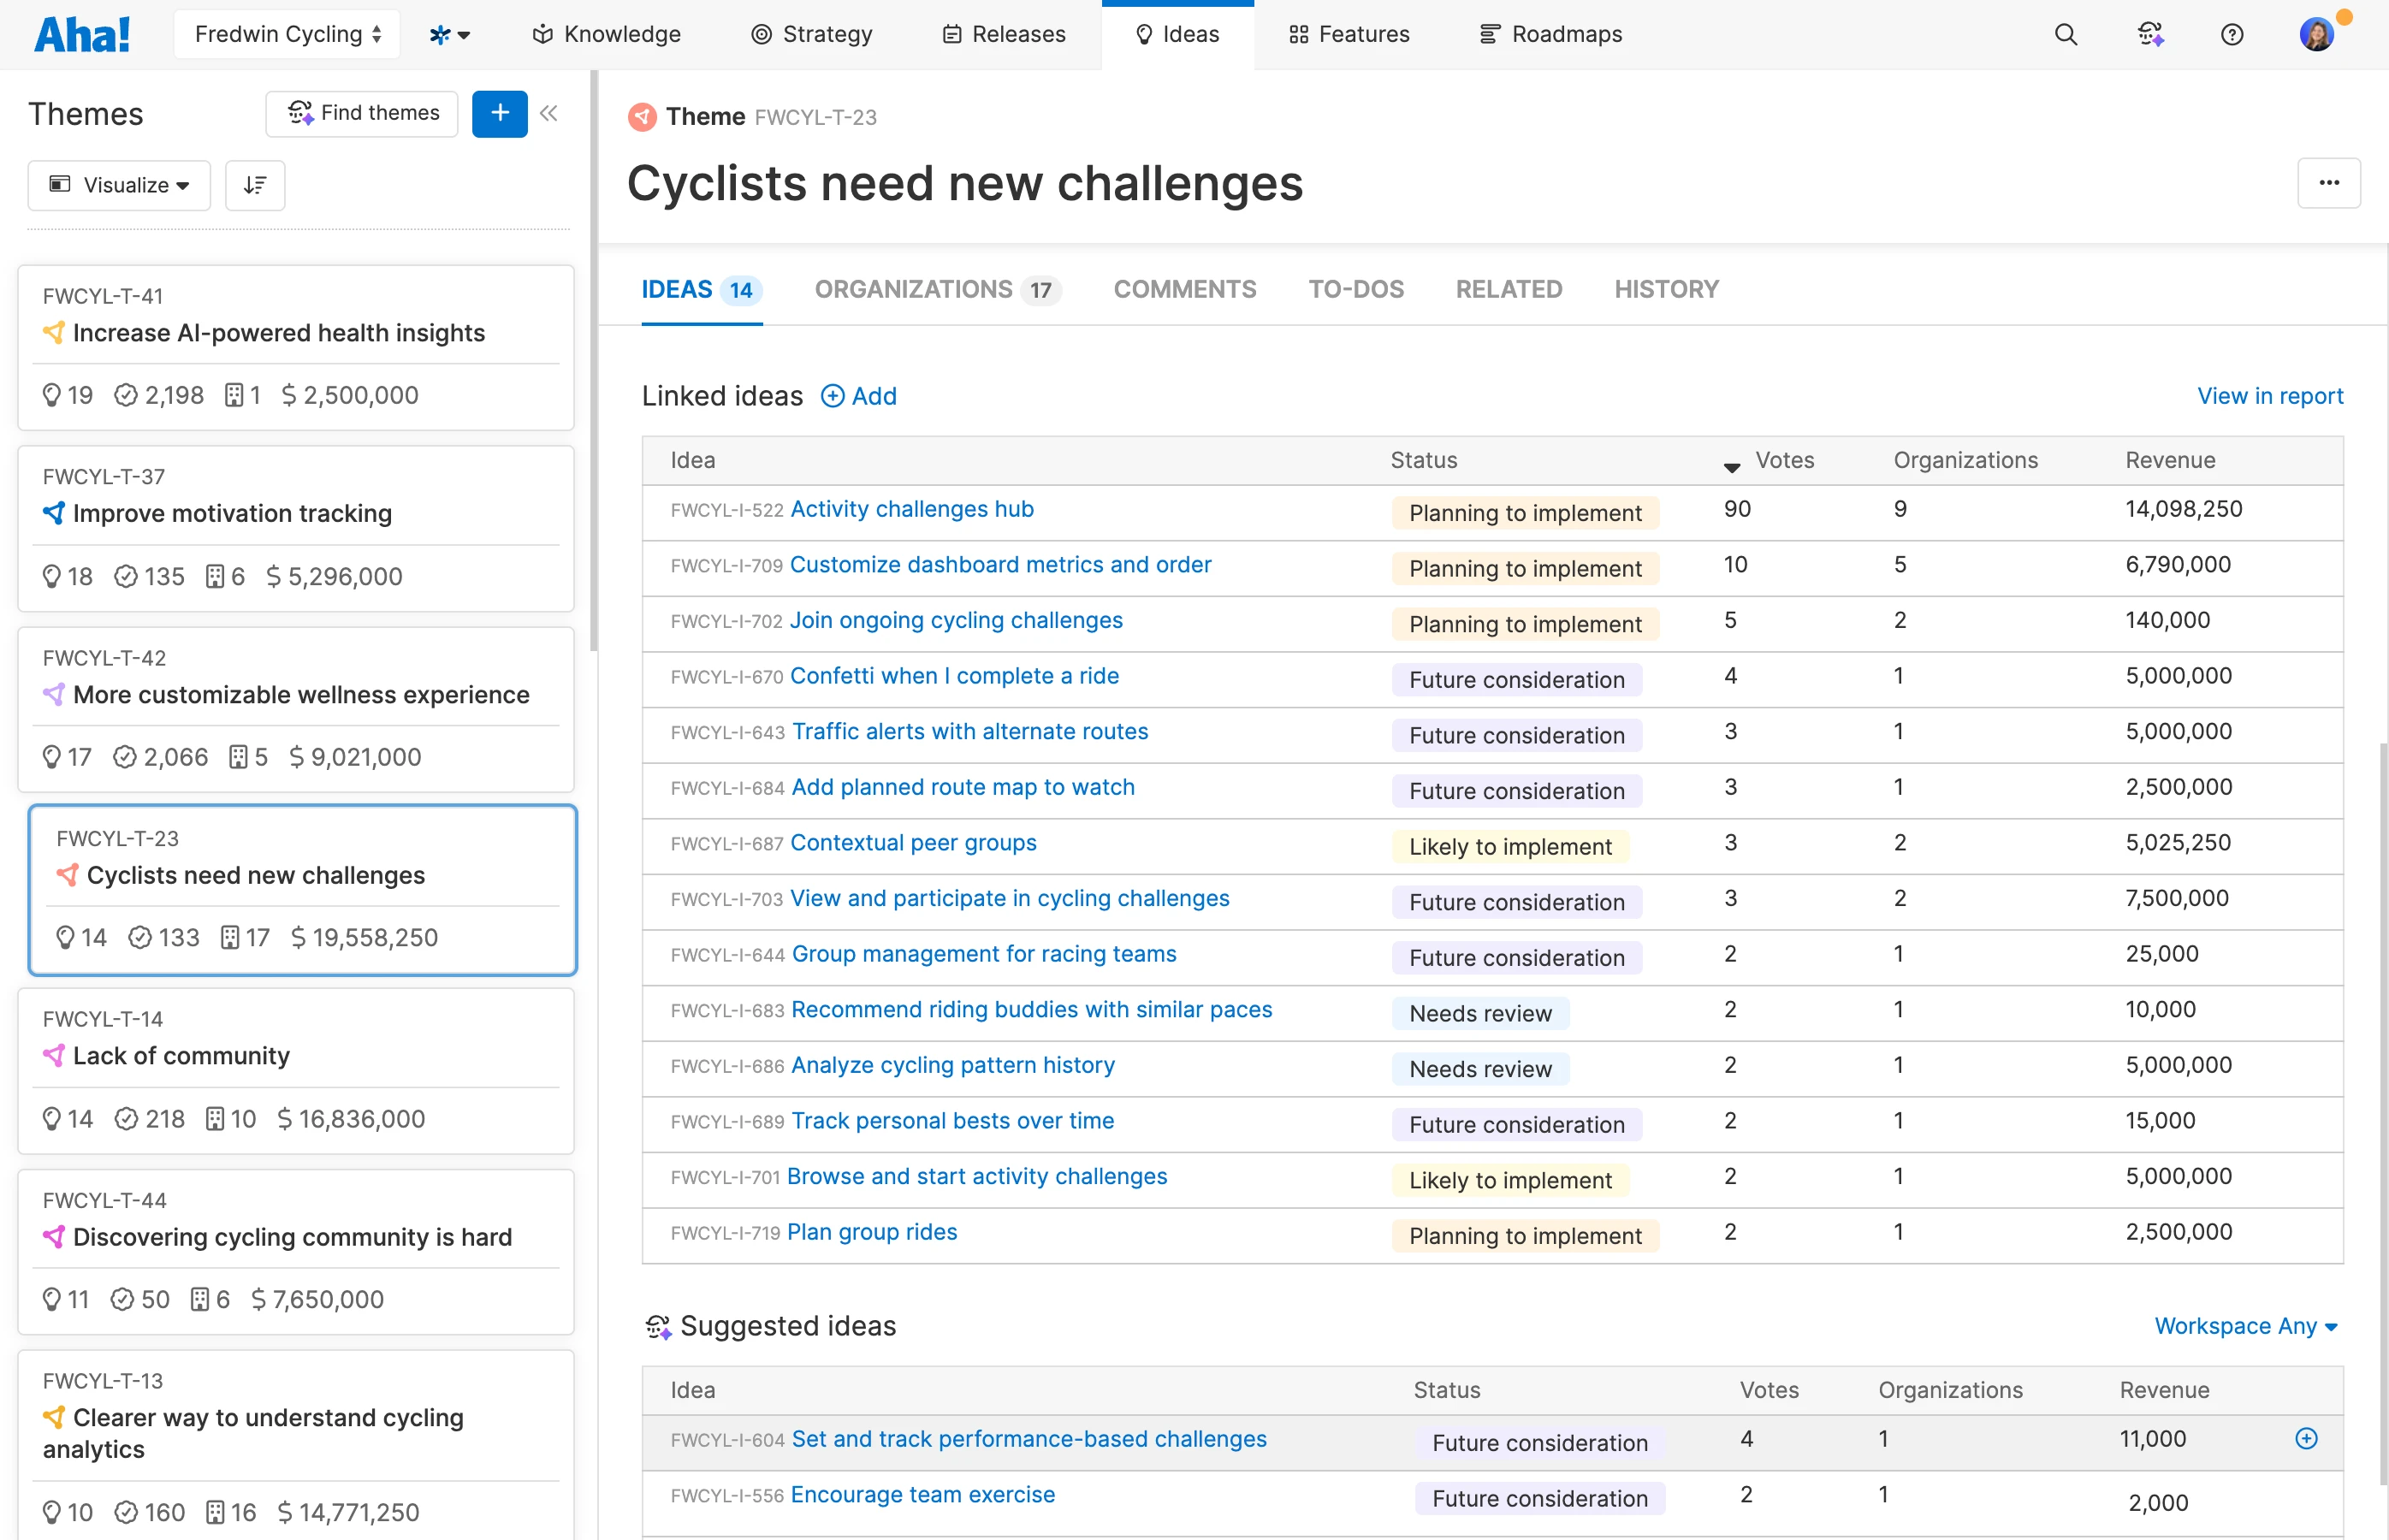Screen dimensions: 2389x1540
Task: Switch to the Related tab
Action: 1508,290
